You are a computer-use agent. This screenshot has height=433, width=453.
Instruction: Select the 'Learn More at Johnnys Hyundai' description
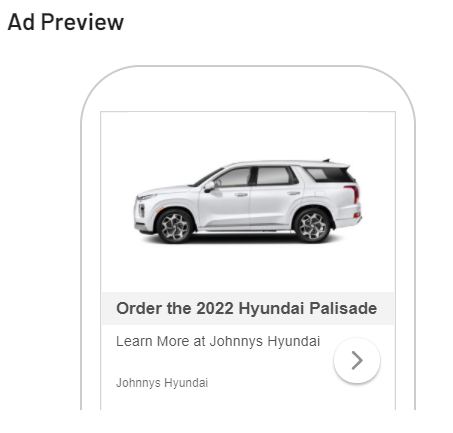pyautogui.click(x=218, y=341)
